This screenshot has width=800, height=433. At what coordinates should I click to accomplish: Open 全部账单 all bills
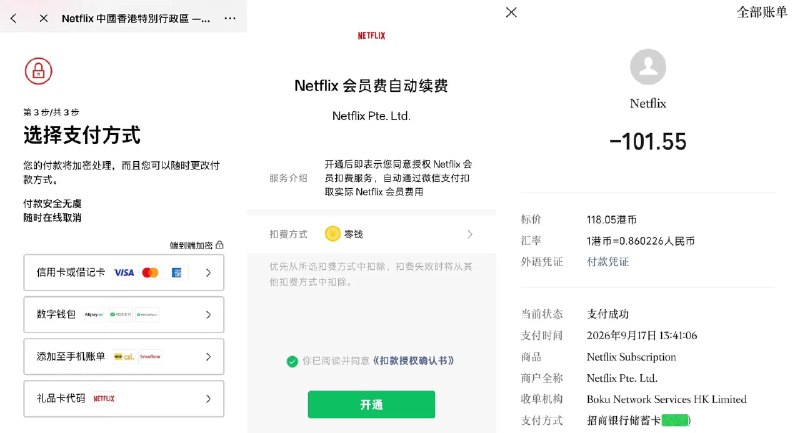tap(762, 12)
